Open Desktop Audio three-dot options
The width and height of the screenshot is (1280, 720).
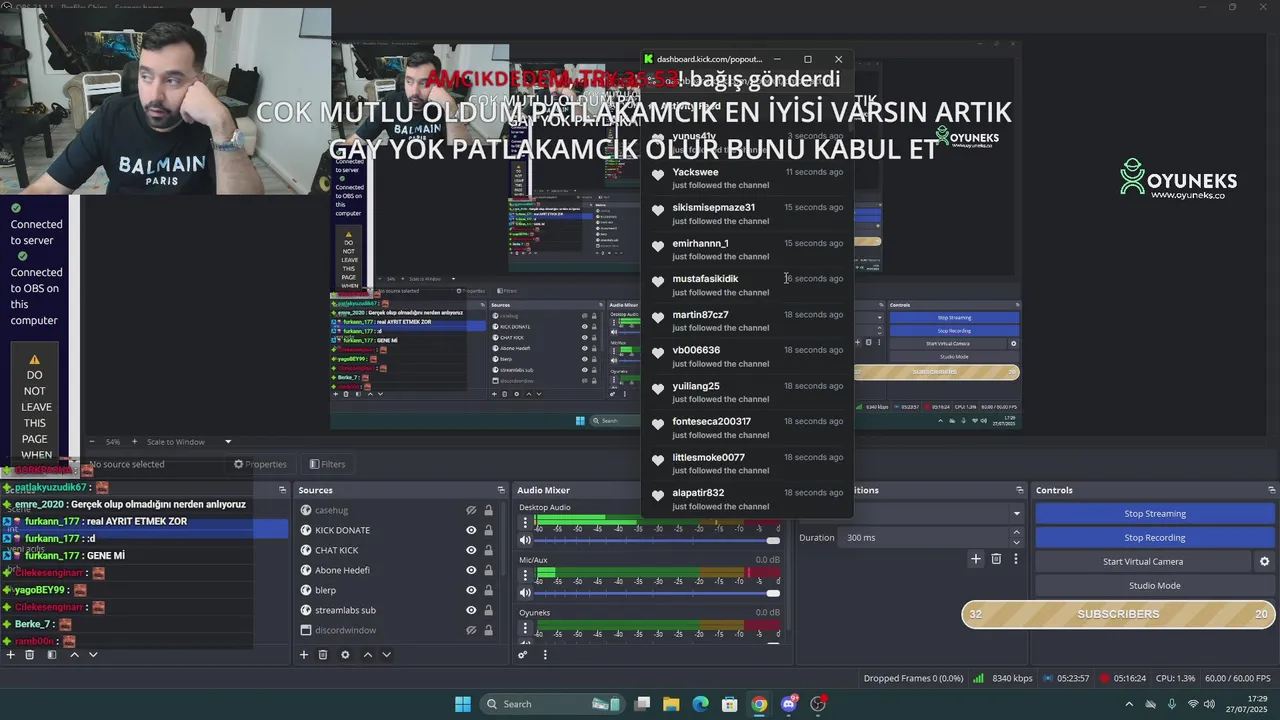(x=525, y=523)
